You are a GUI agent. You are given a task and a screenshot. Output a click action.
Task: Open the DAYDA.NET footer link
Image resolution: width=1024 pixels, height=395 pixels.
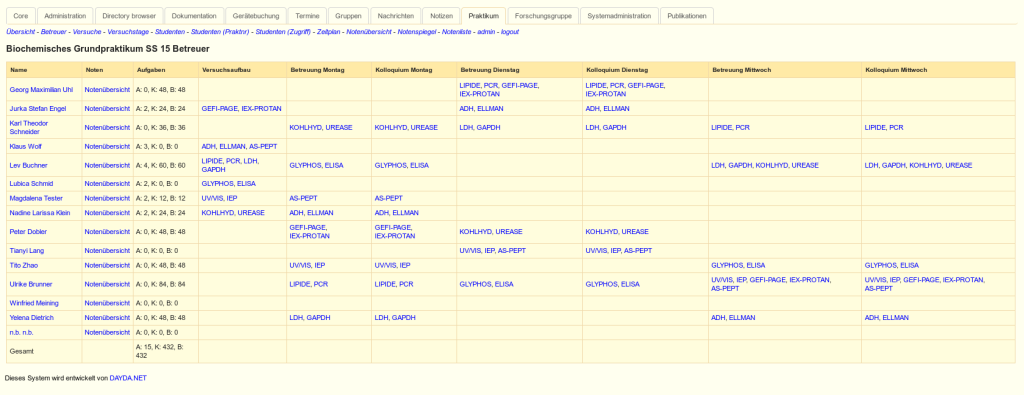click(x=128, y=377)
